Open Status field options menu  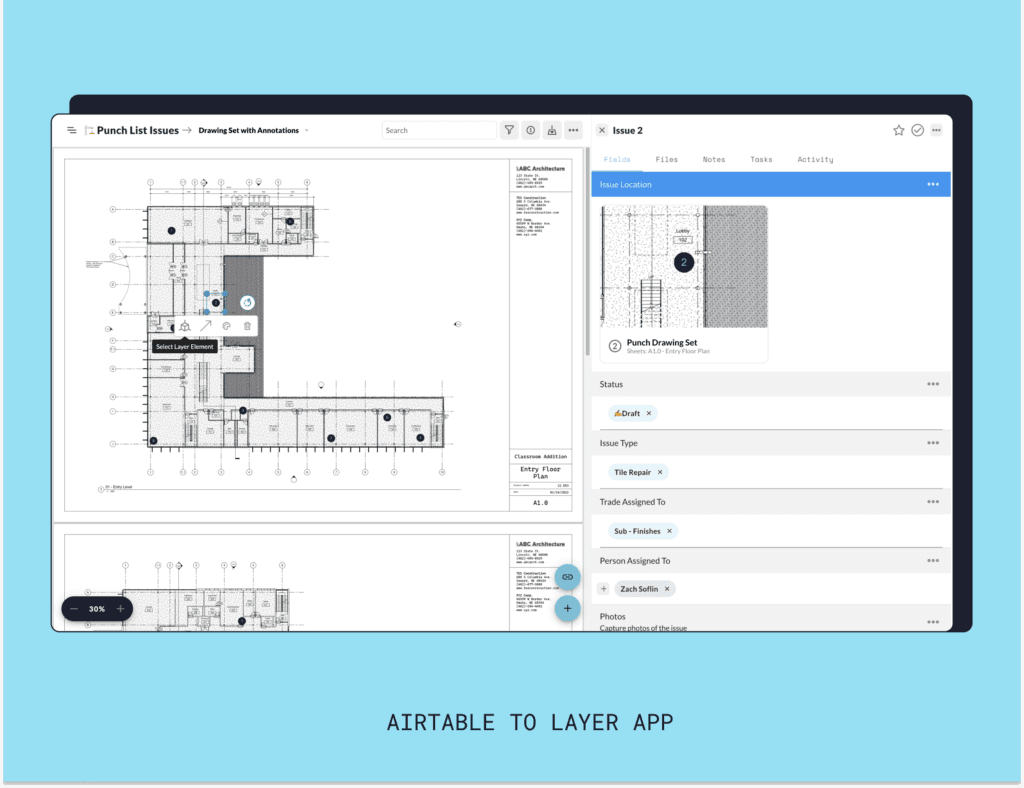coord(933,385)
